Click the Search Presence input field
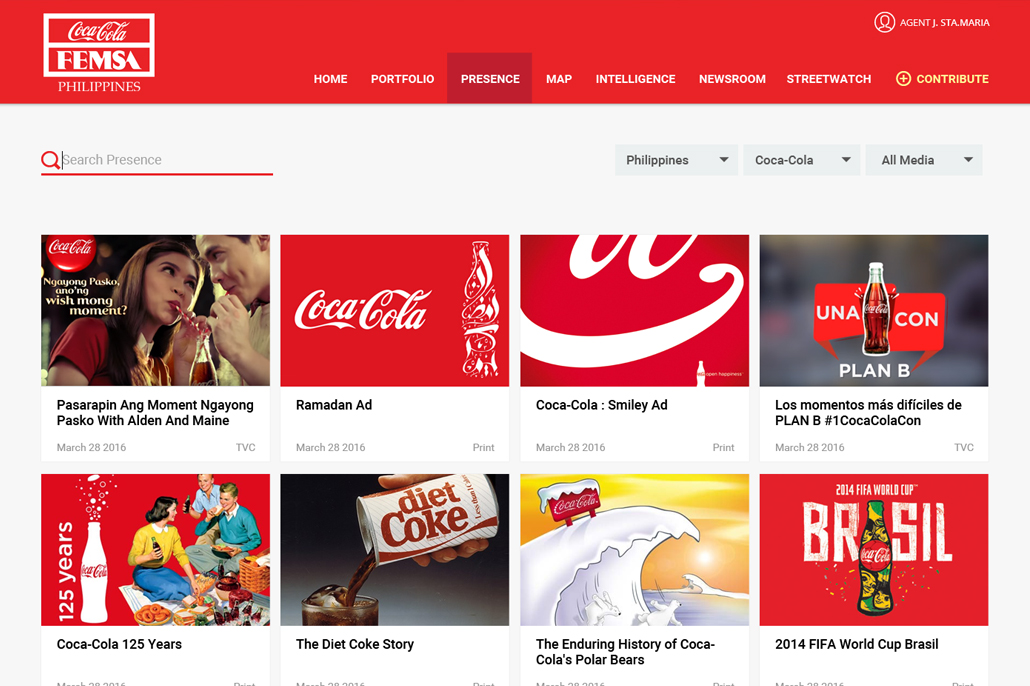 [165, 160]
